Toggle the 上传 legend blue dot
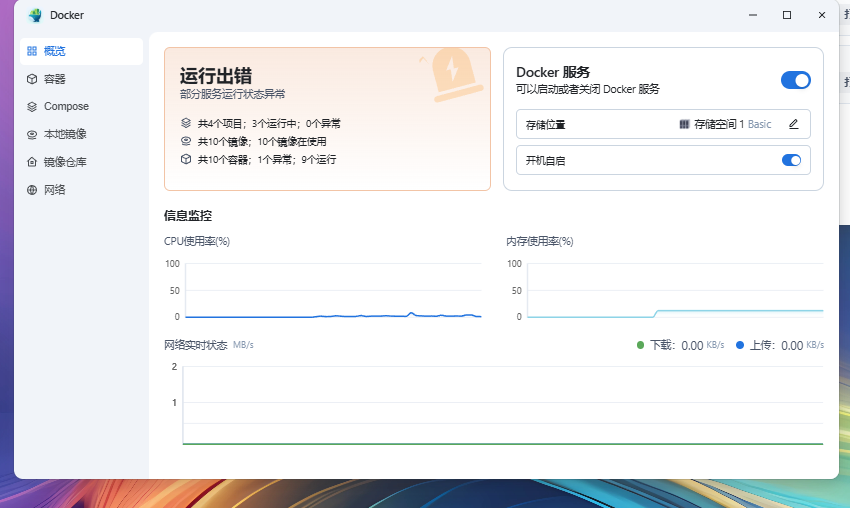850x508 pixels. pyautogui.click(x=740, y=345)
